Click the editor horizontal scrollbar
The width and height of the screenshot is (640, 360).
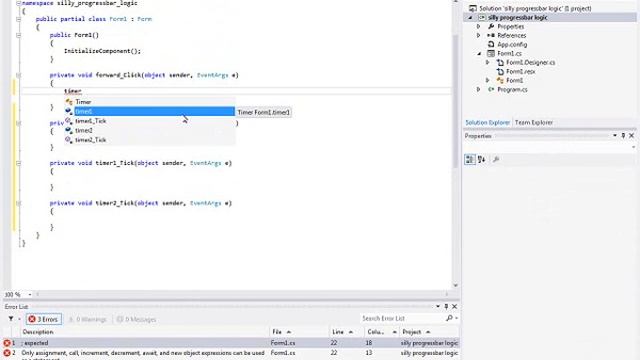point(242,294)
